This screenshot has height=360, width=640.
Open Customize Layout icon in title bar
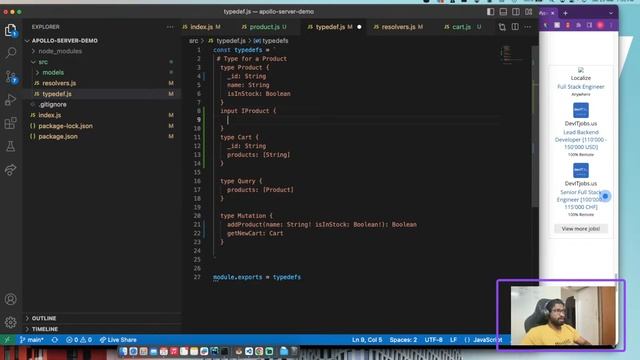click(529, 12)
